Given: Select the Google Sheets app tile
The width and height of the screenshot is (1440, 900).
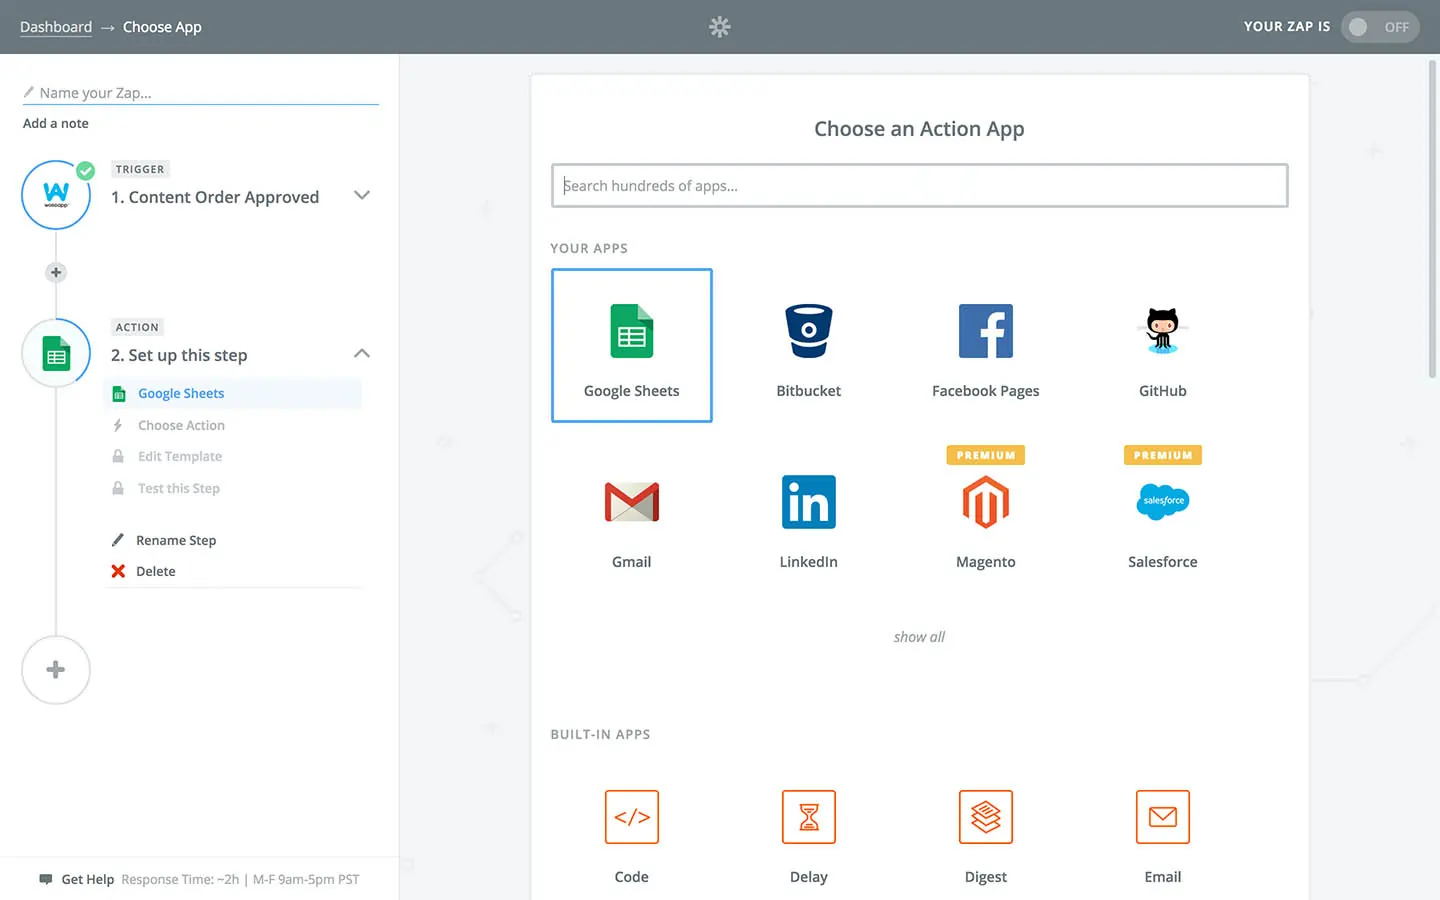Looking at the screenshot, I should [x=631, y=345].
